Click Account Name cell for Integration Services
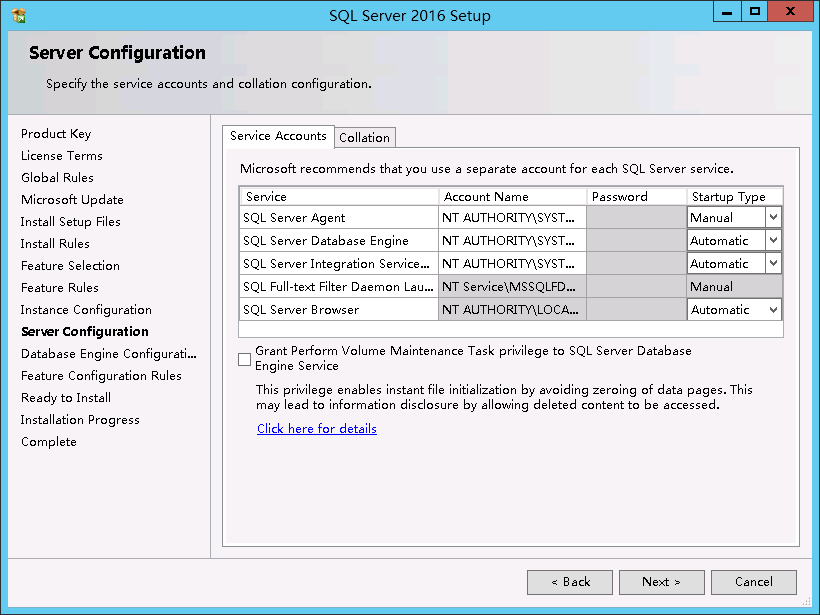This screenshot has height=615, width=820. click(512, 263)
